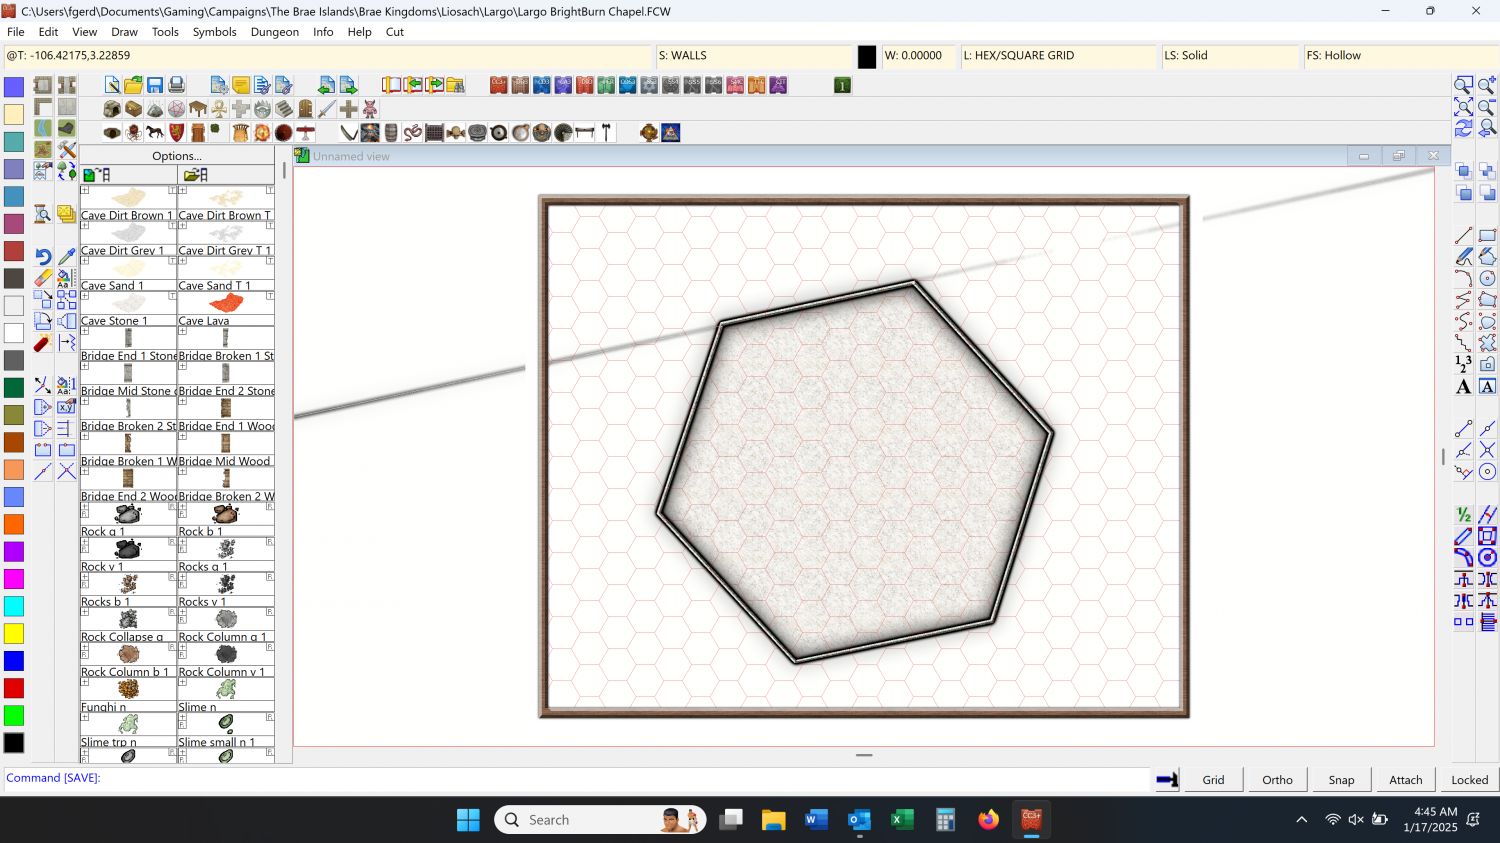1500x843 pixels.
Task: Open the W: 0.00000 line width selector
Action: click(918, 56)
